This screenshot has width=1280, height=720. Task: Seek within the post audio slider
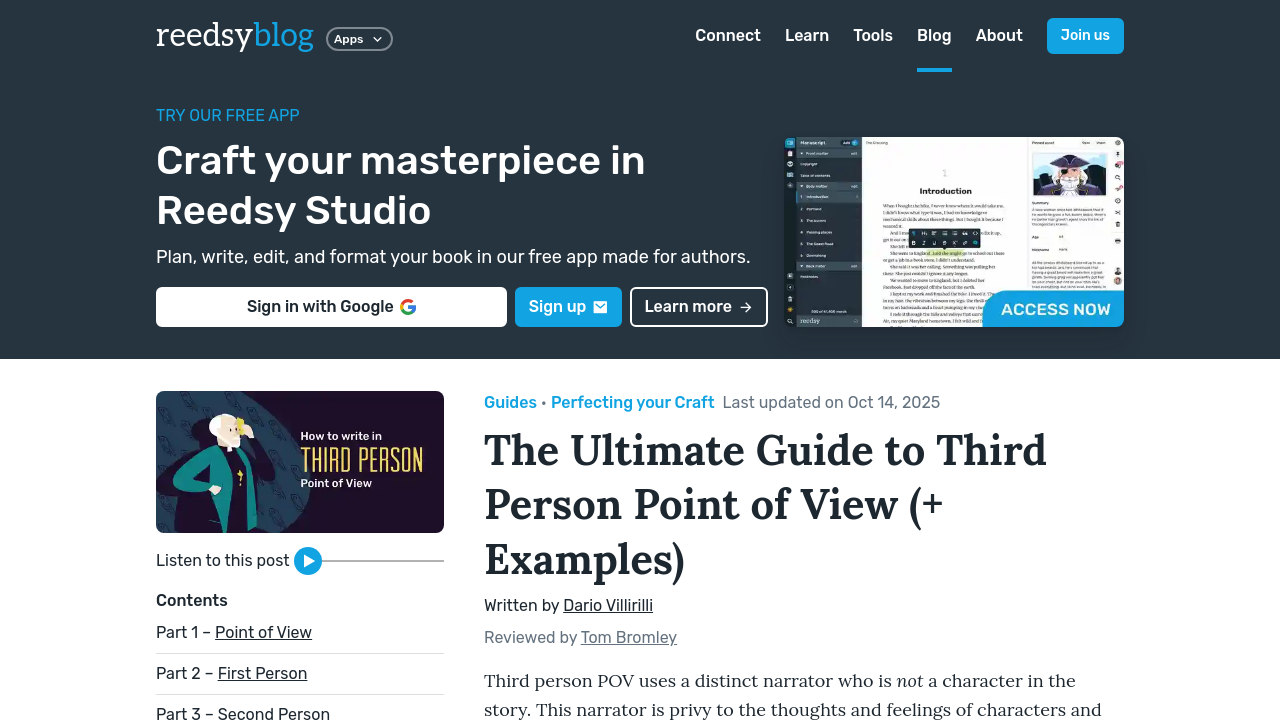[383, 561]
